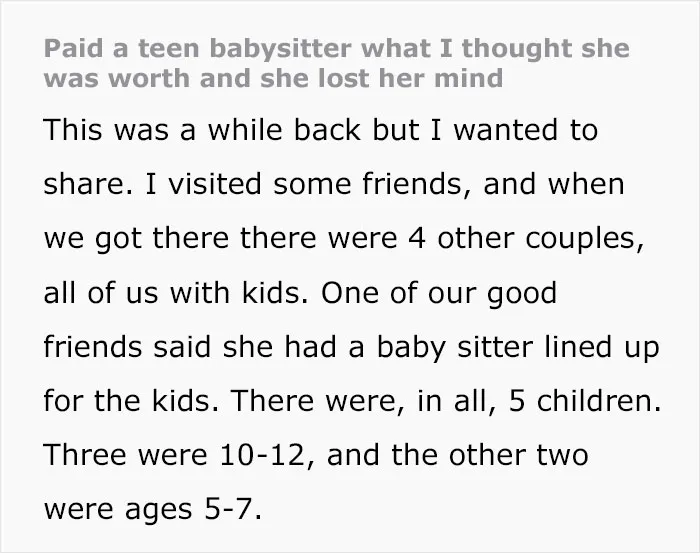Viewport: 700px width, 553px height.
Task: Click the age range '5-7.' on last line
Action: pos(233,509)
